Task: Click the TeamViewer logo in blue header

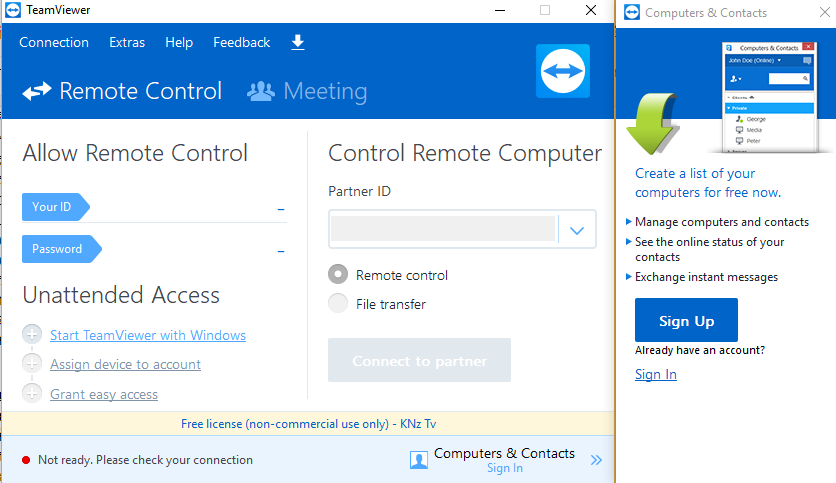Action: pyautogui.click(x=562, y=71)
